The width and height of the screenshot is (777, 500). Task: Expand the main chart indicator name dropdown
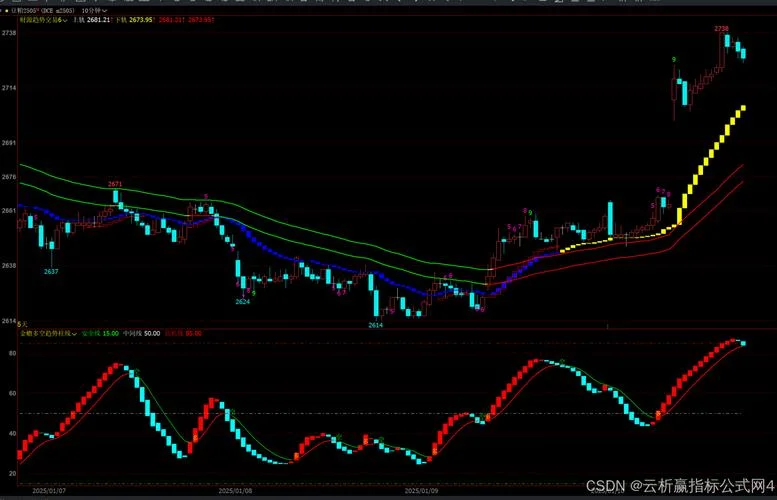pyautogui.click(x=43, y=20)
